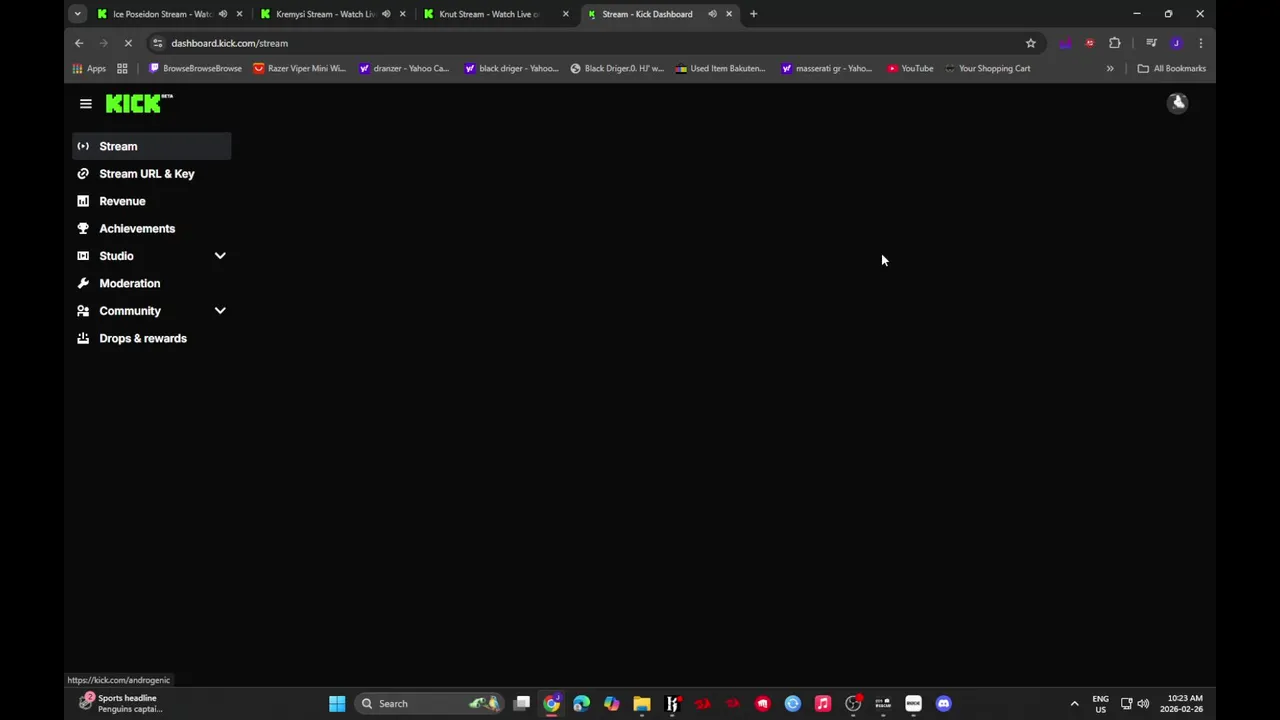Click the address bar URL
This screenshot has width=1280, height=720.
tap(229, 43)
